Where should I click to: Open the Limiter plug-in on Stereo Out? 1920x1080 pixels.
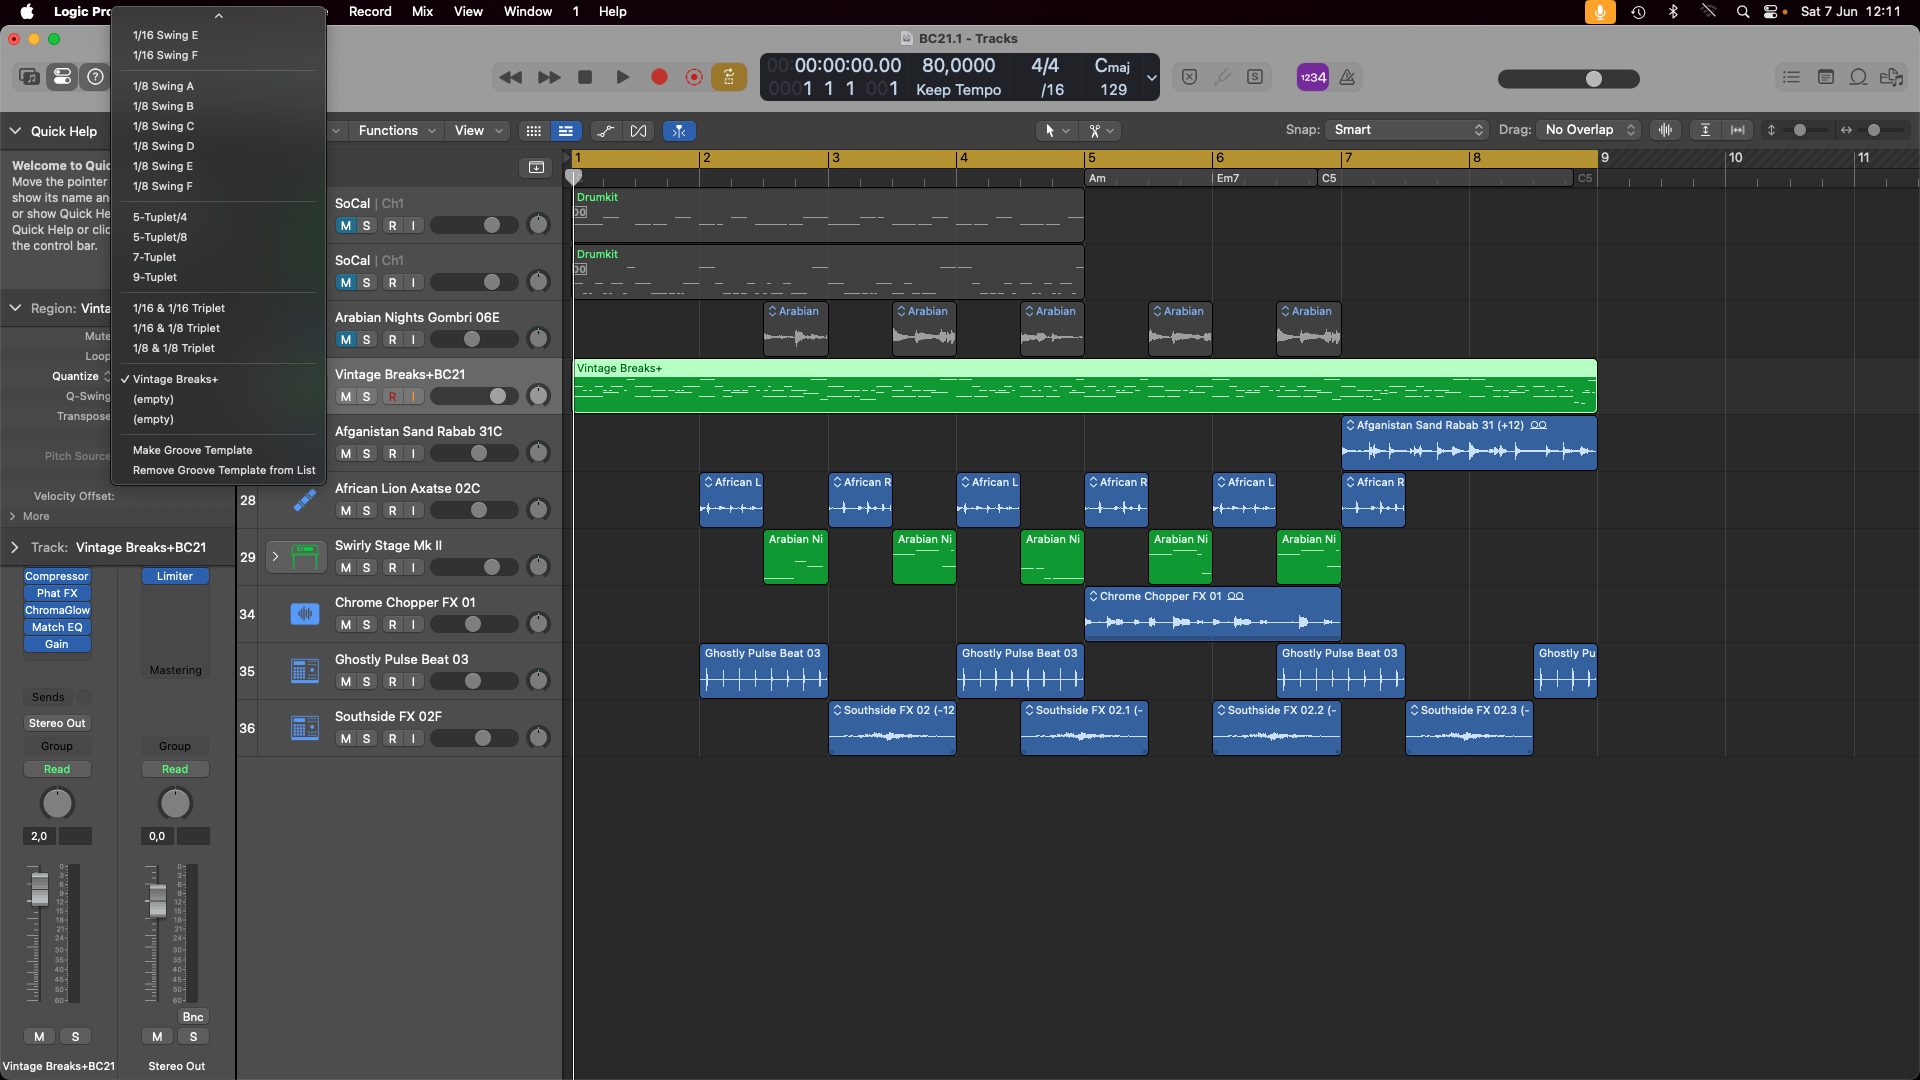pyautogui.click(x=175, y=576)
